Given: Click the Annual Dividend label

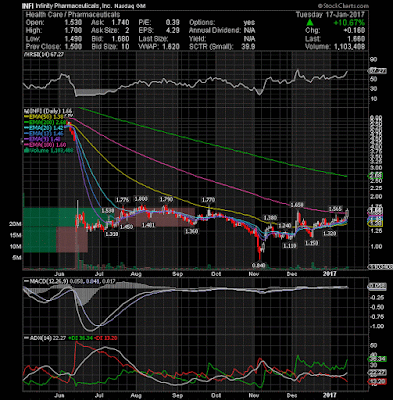Looking at the screenshot, I should 215,30.
